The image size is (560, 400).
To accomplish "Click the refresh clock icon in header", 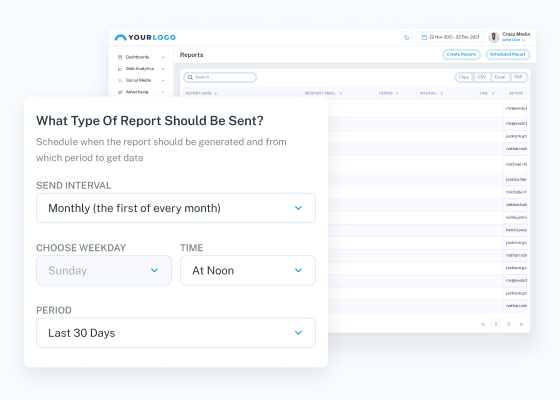I will 406,38.
